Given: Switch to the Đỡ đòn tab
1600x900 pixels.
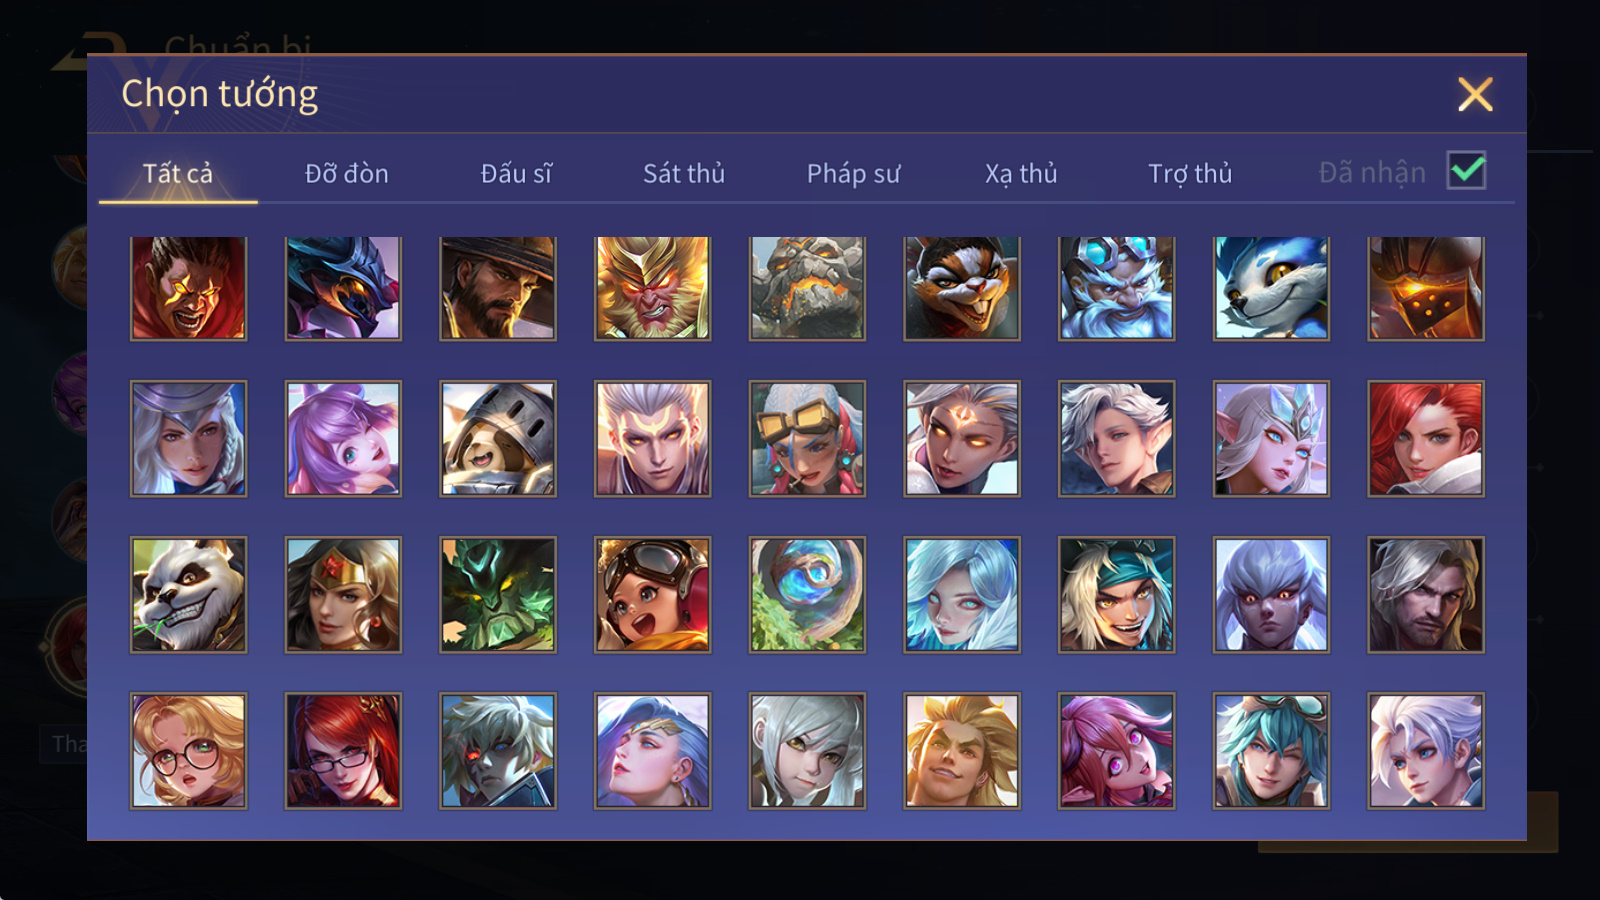Looking at the screenshot, I should pyautogui.click(x=346, y=174).
